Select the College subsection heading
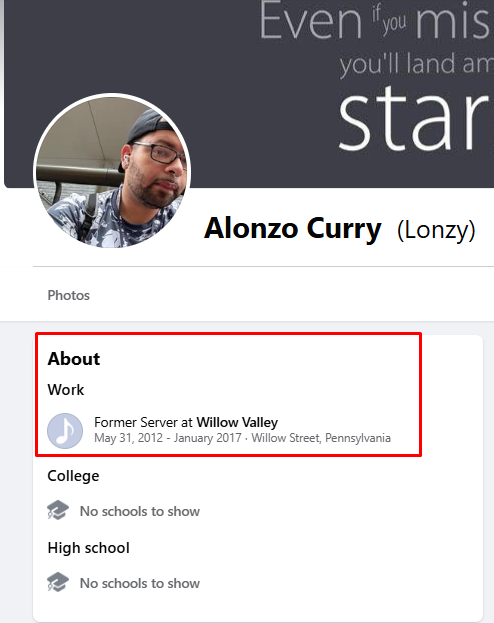Viewport: 494px width, 623px height. point(73,476)
